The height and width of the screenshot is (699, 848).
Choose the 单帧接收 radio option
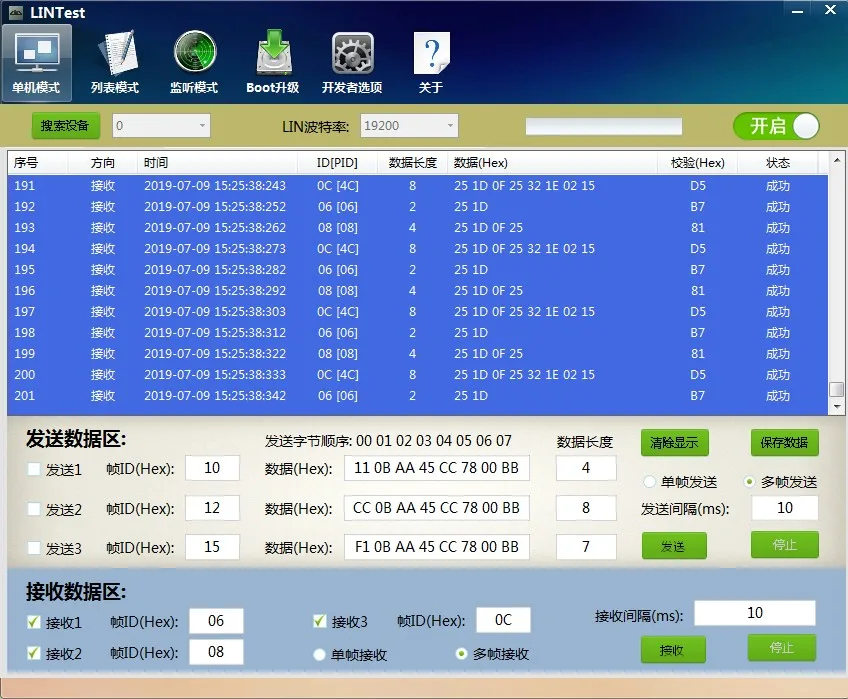coord(320,655)
